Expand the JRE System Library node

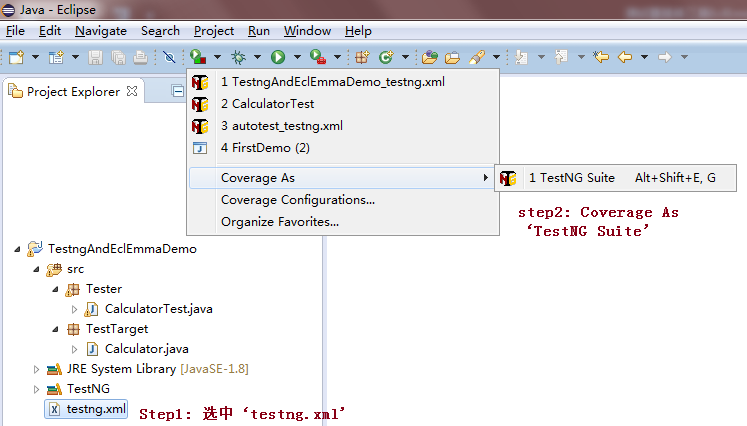click(x=37, y=369)
